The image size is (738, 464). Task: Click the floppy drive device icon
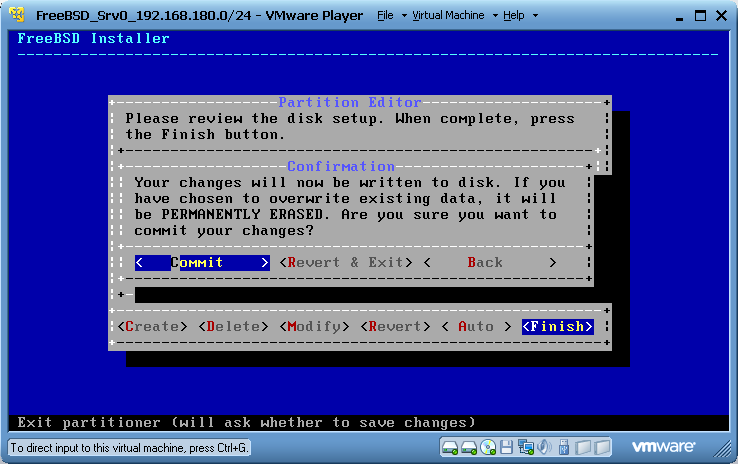click(x=506, y=447)
